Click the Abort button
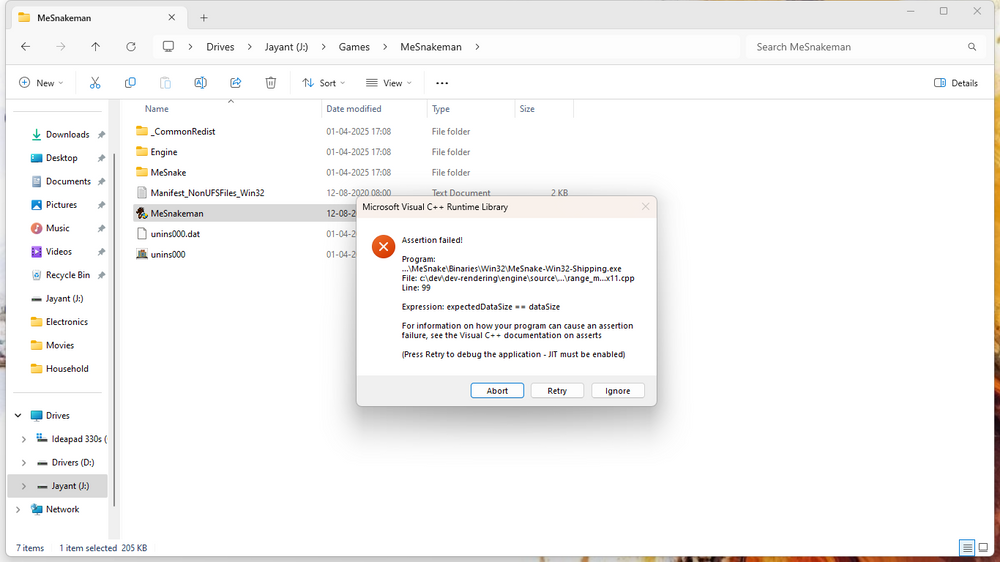Screen dimensions: 1000x562 [497, 390]
